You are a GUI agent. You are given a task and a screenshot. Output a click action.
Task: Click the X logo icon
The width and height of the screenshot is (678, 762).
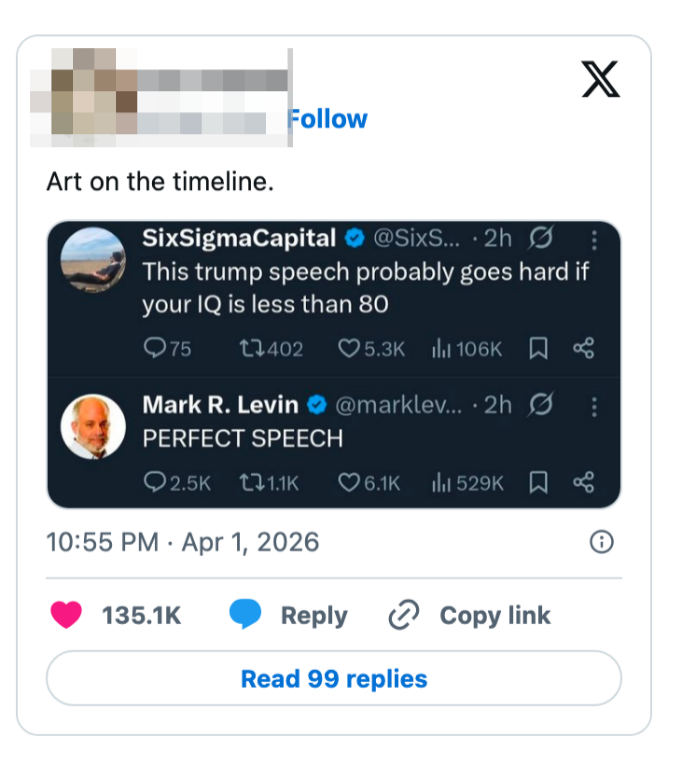600,79
